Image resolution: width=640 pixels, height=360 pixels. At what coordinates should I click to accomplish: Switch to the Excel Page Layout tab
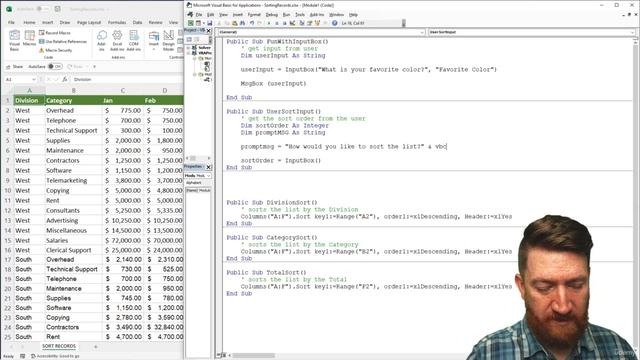click(89, 22)
